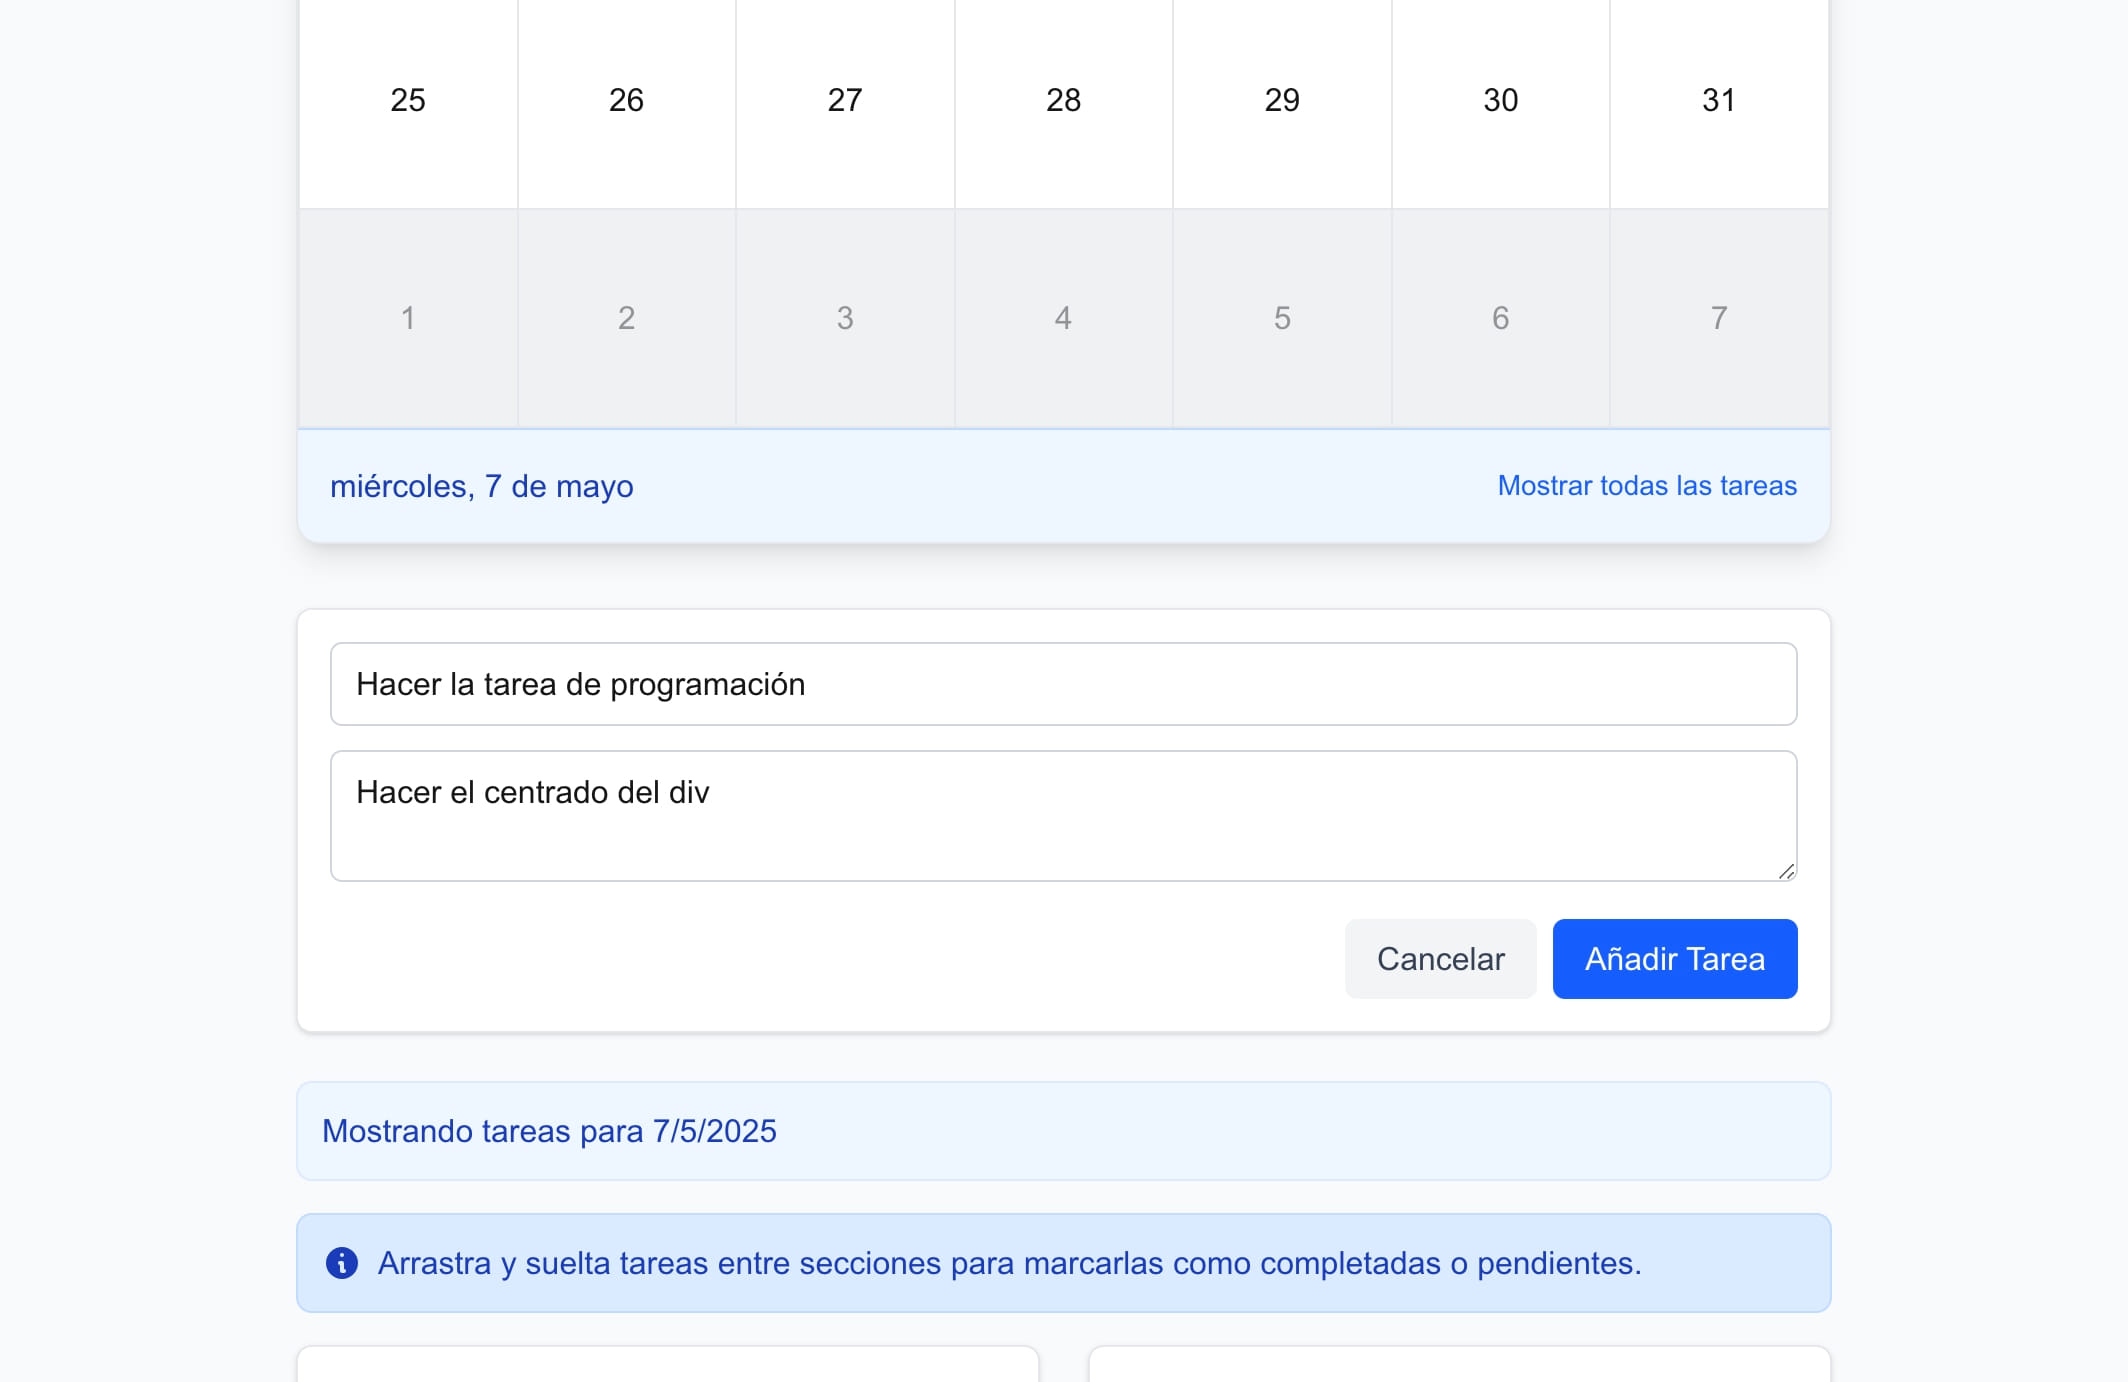The height and width of the screenshot is (1382, 2128).
Task: Click the Cancelar button
Action: [x=1440, y=959]
